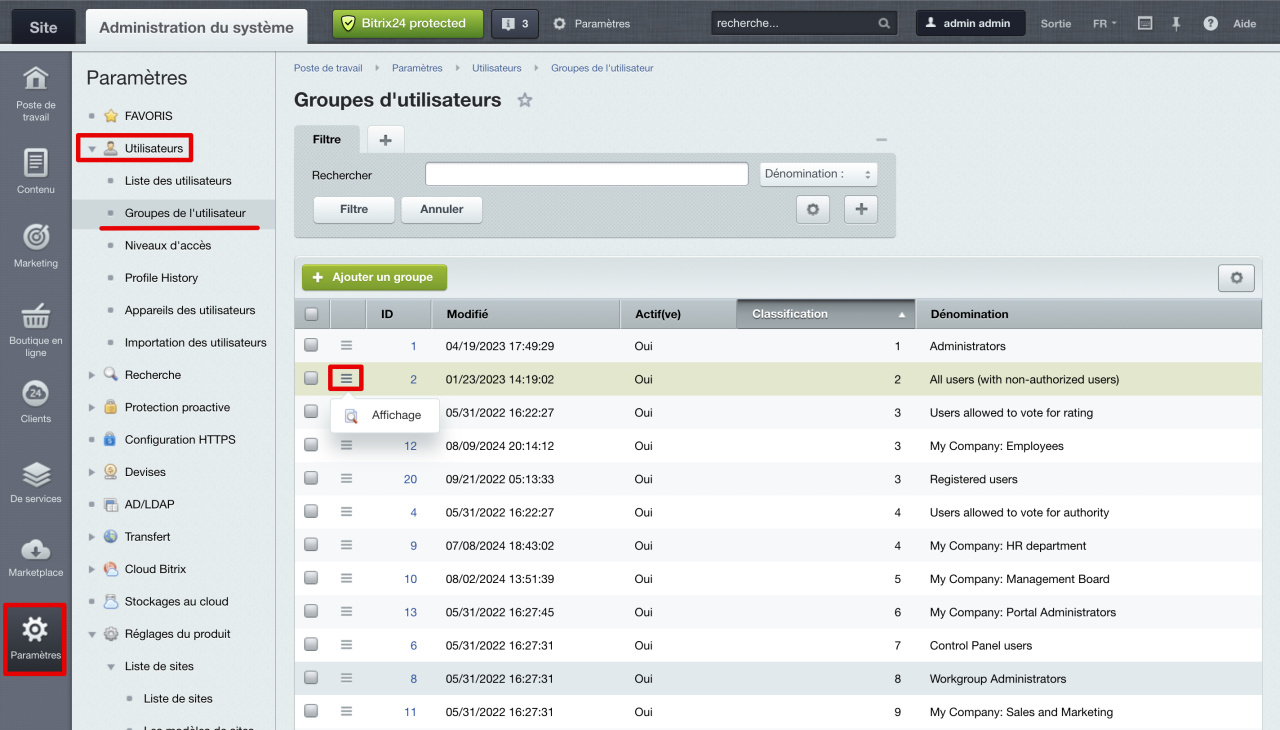The width and height of the screenshot is (1280, 730).
Task: Open Niveaux d'accès menu item
Action: pos(168,246)
